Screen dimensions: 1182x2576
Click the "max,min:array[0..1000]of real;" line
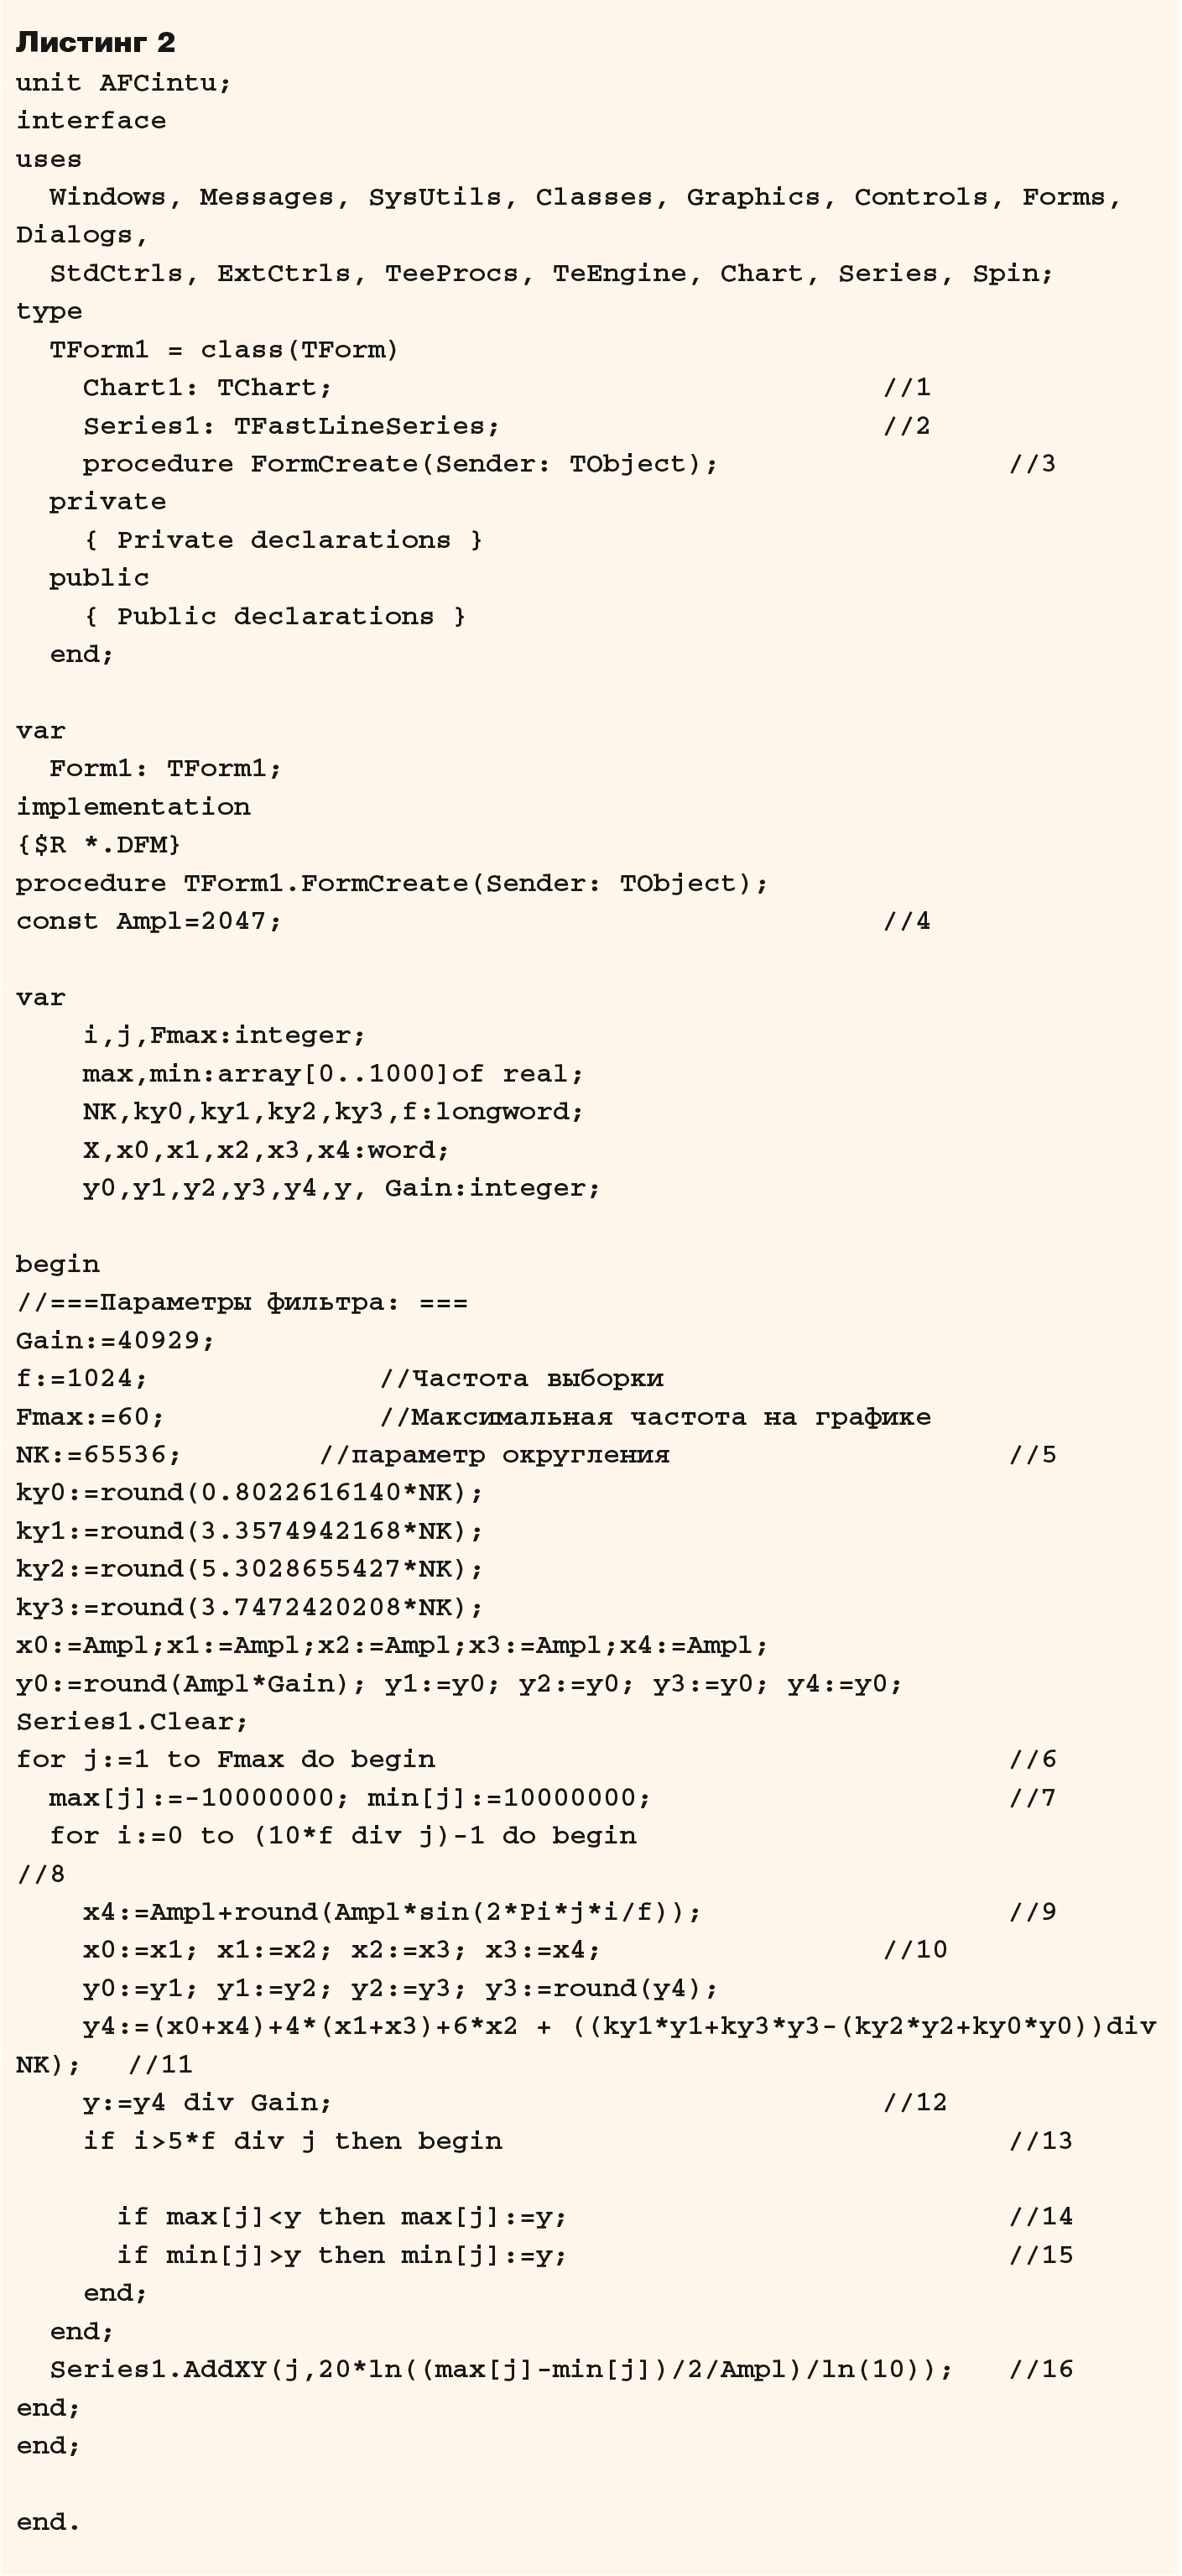[x=333, y=1074]
